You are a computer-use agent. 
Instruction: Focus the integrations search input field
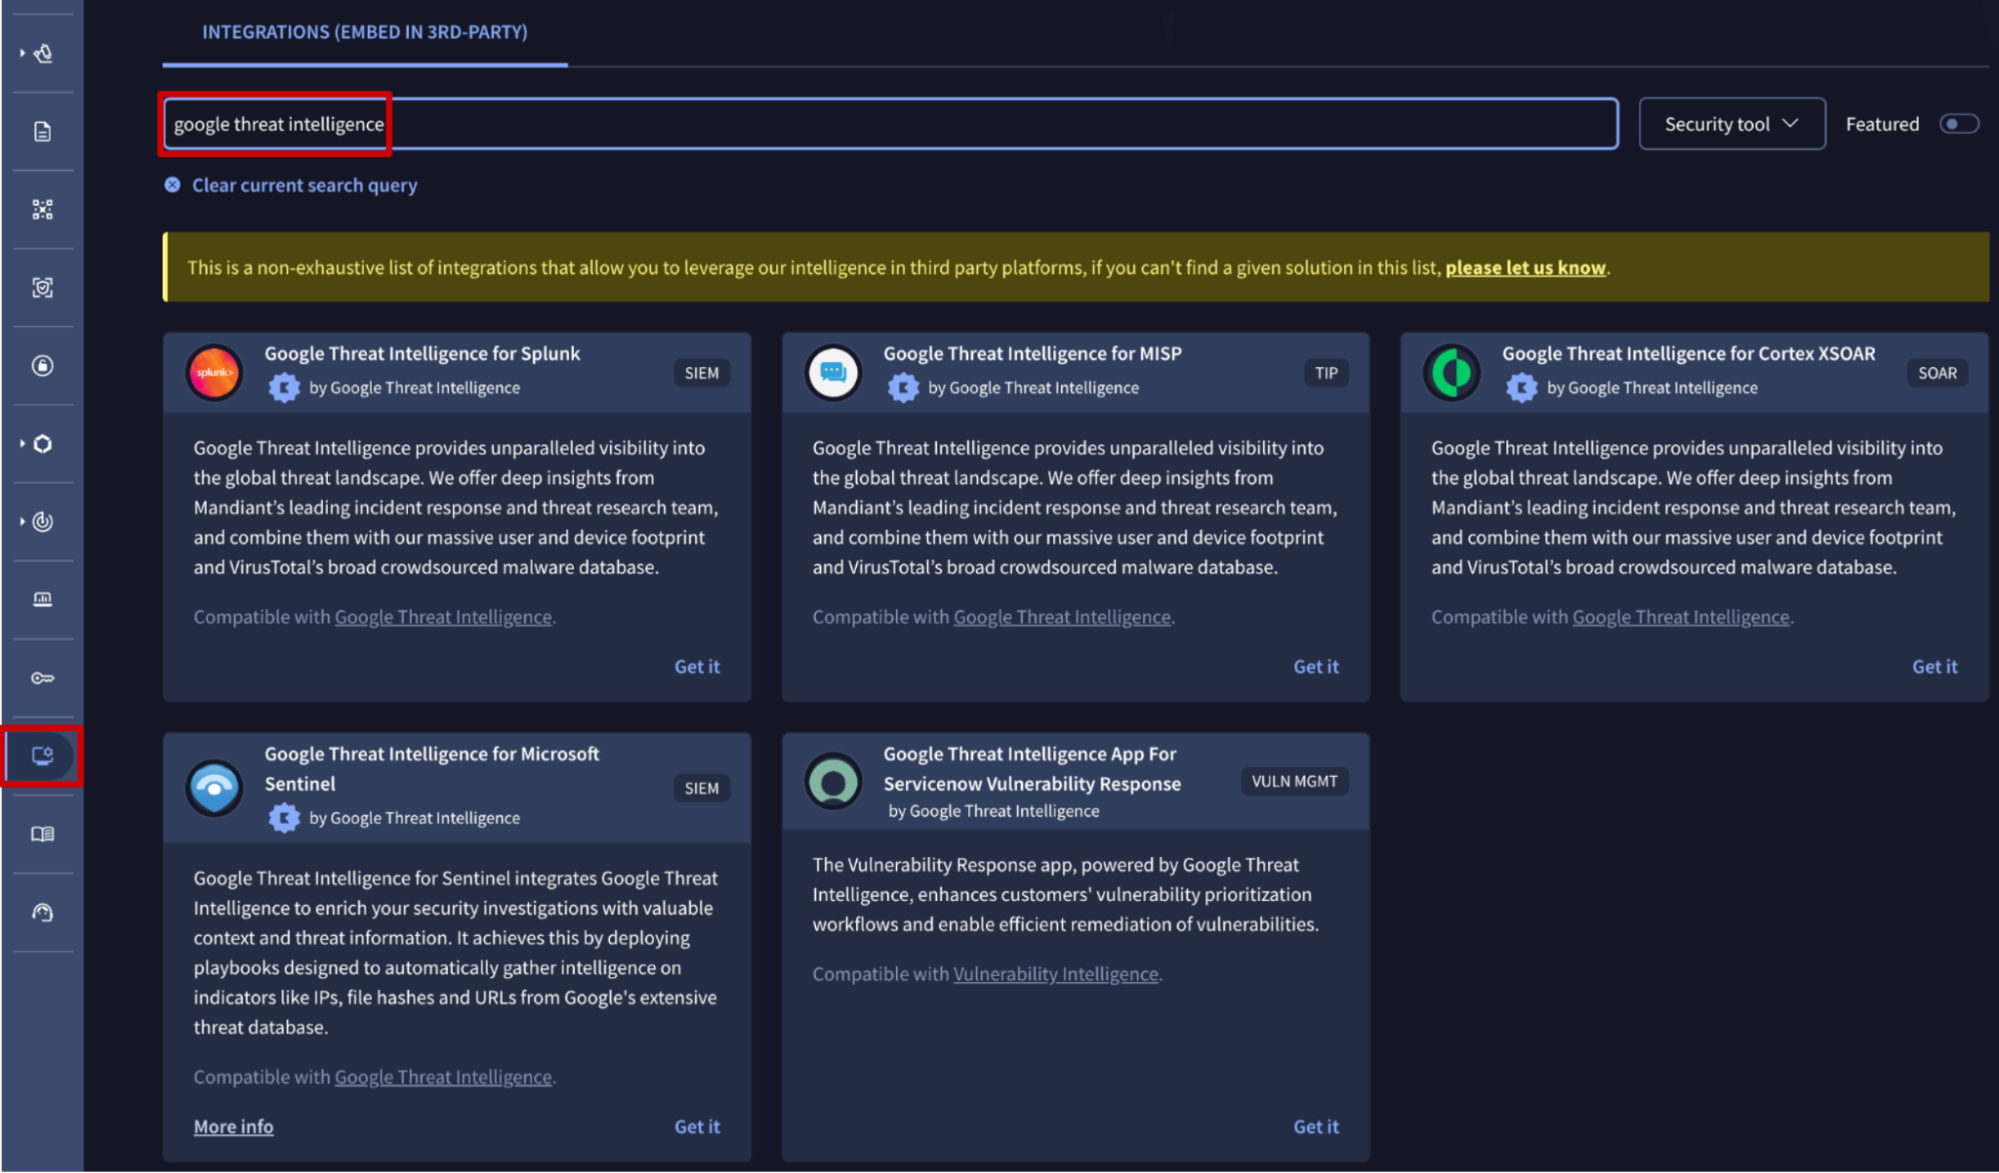(891, 124)
